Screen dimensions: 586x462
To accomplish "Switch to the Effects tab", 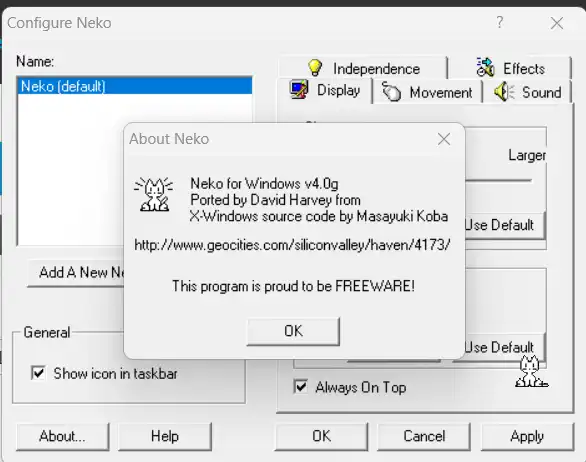I will [510, 68].
